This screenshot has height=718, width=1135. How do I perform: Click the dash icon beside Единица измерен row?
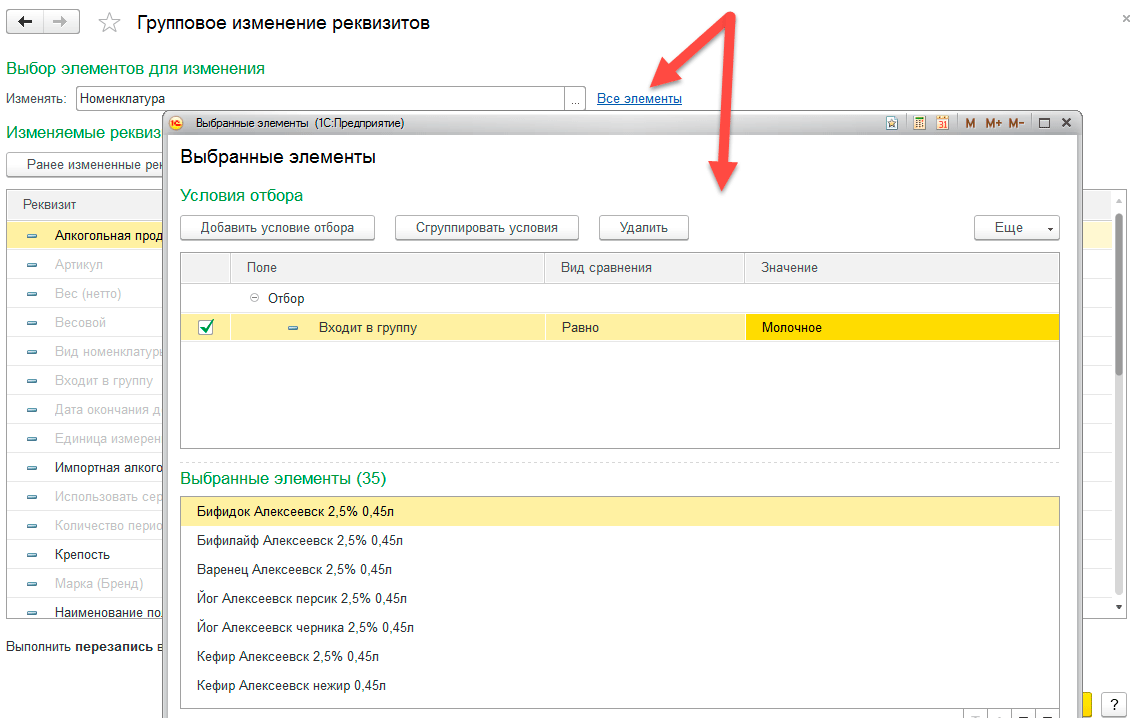32,439
